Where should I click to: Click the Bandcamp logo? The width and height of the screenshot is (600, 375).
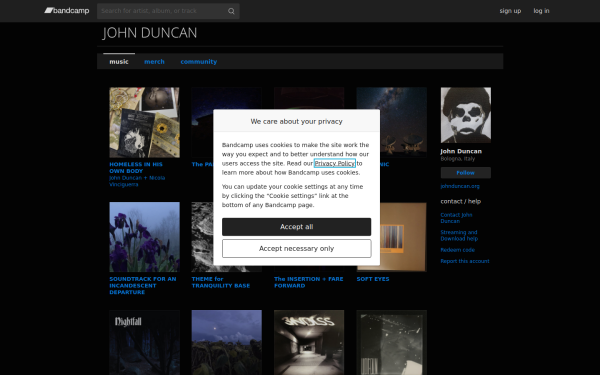[x=67, y=11]
